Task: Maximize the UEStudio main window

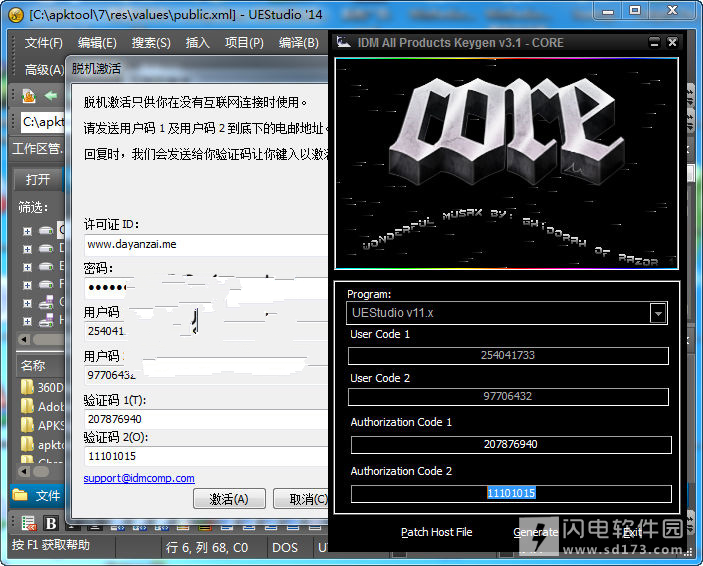Action: click(x=635, y=11)
